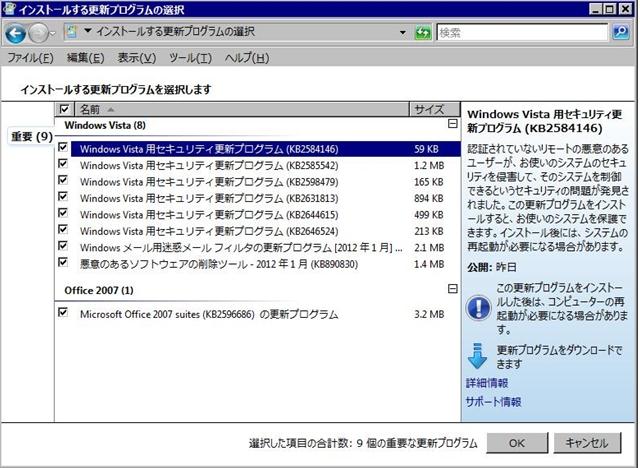The width and height of the screenshot is (640, 468).
Task: Open the 編集(E) menu
Action: point(85,58)
